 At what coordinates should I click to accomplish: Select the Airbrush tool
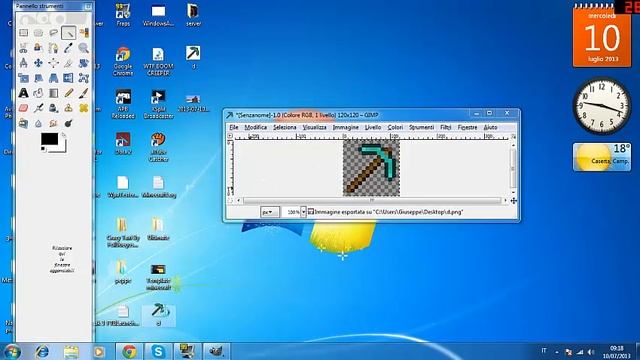(38, 108)
